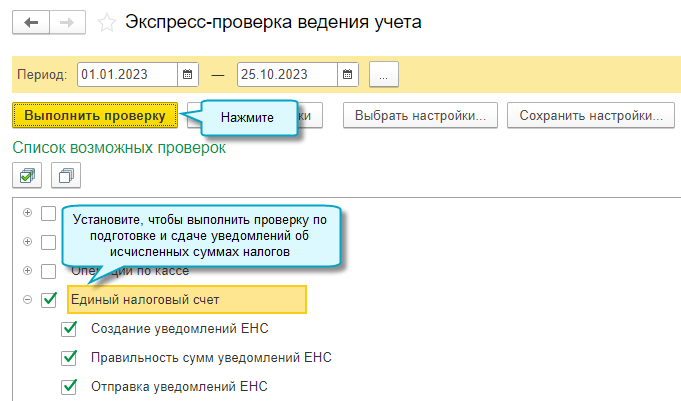Click Сохранить настройки button

coord(590,115)
